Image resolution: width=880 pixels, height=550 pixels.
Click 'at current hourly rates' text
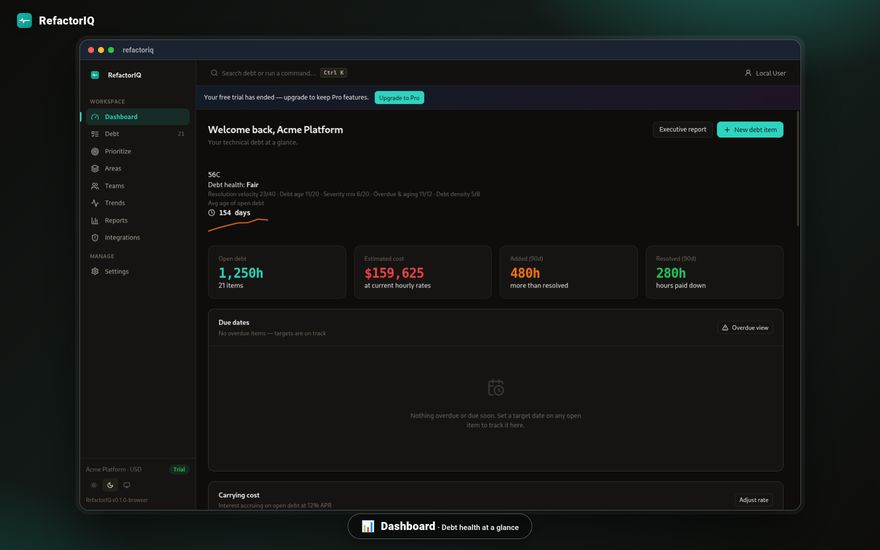(397, 286)
